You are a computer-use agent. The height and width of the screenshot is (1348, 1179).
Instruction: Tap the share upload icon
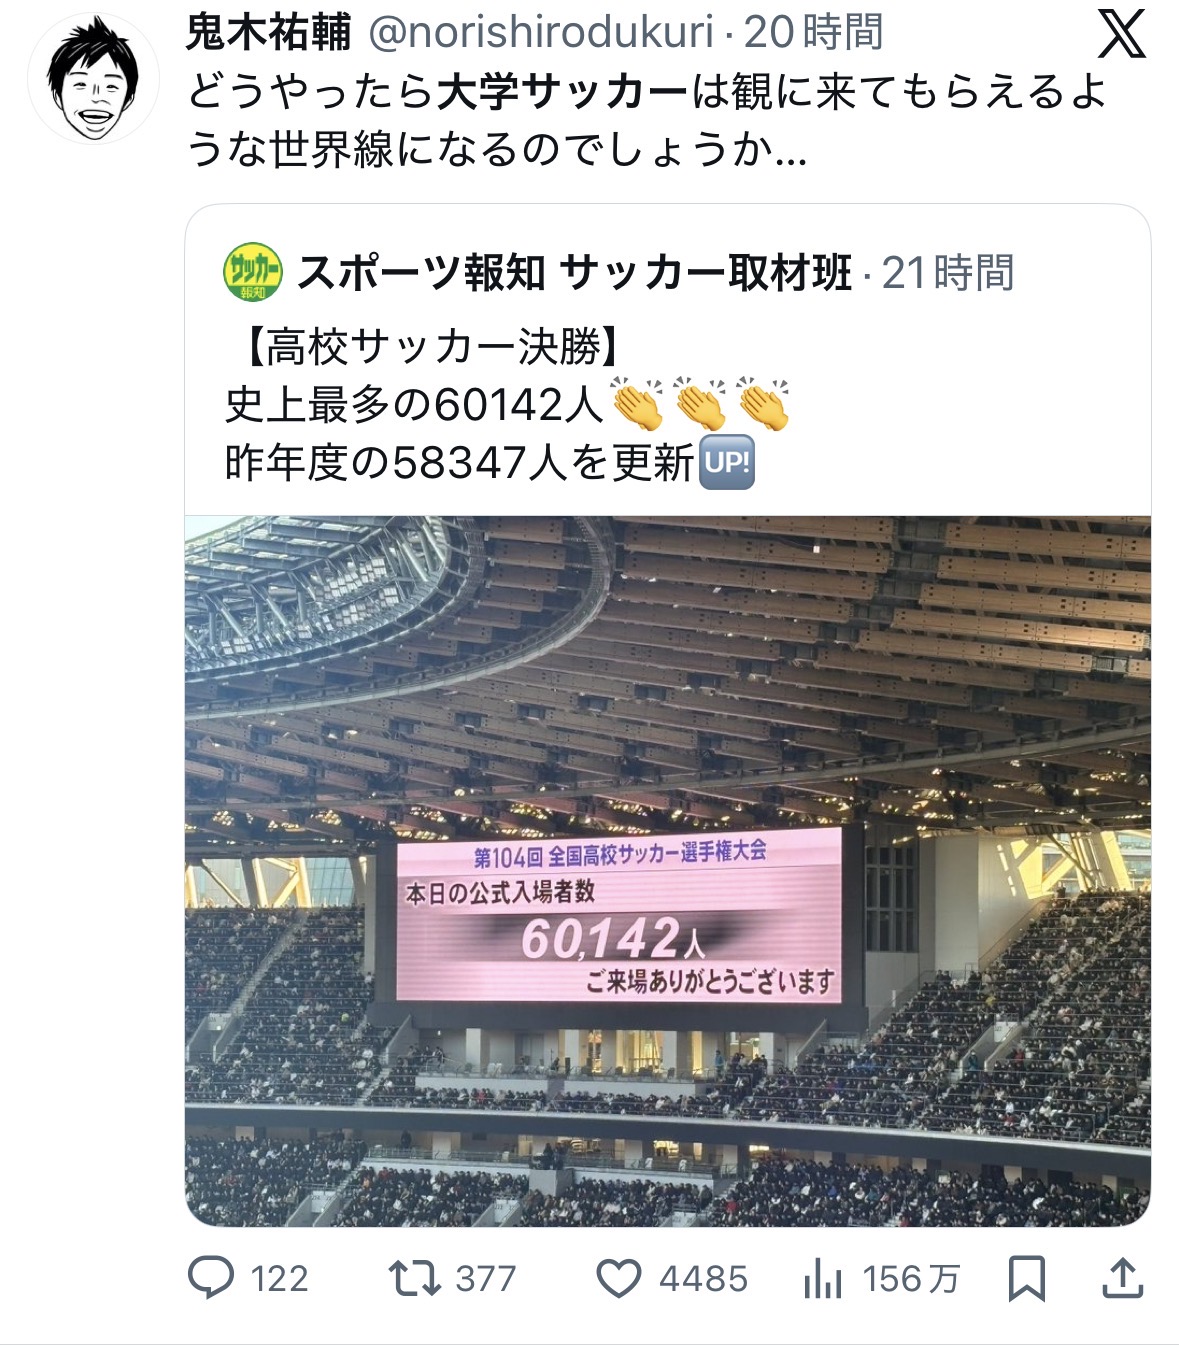(1121, 1279)
